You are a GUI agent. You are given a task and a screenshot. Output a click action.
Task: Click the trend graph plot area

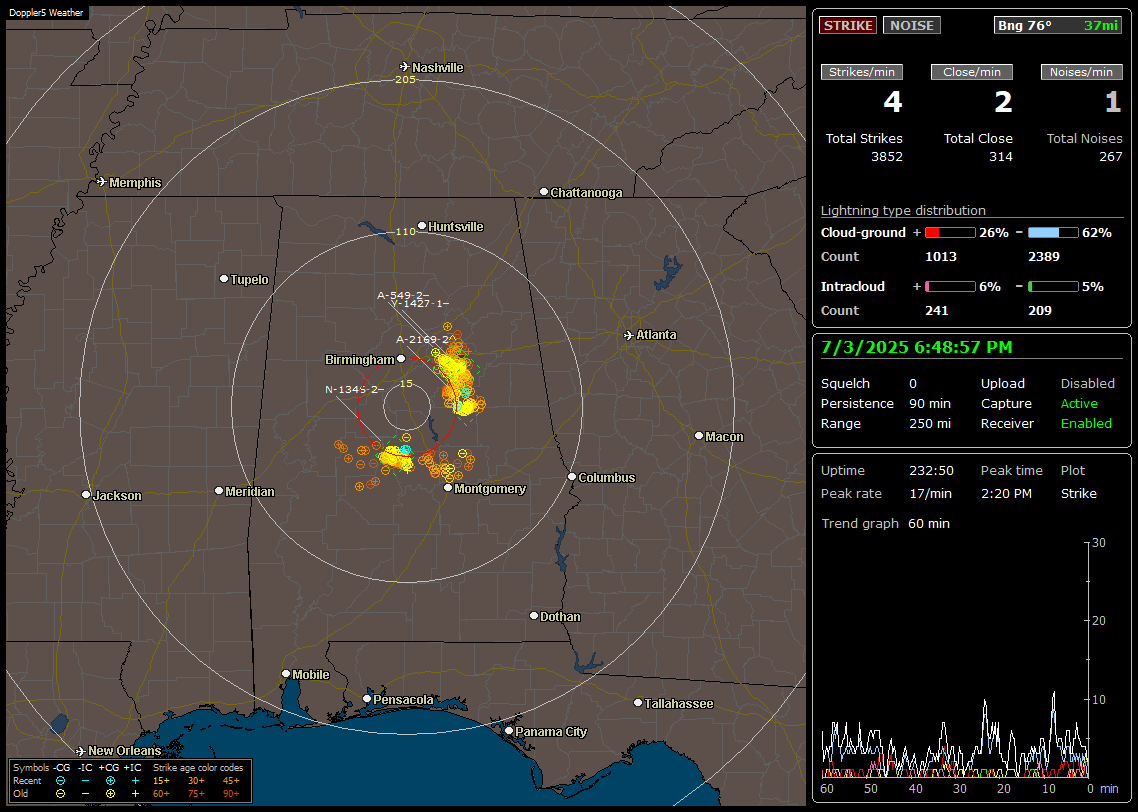[954, 659]
